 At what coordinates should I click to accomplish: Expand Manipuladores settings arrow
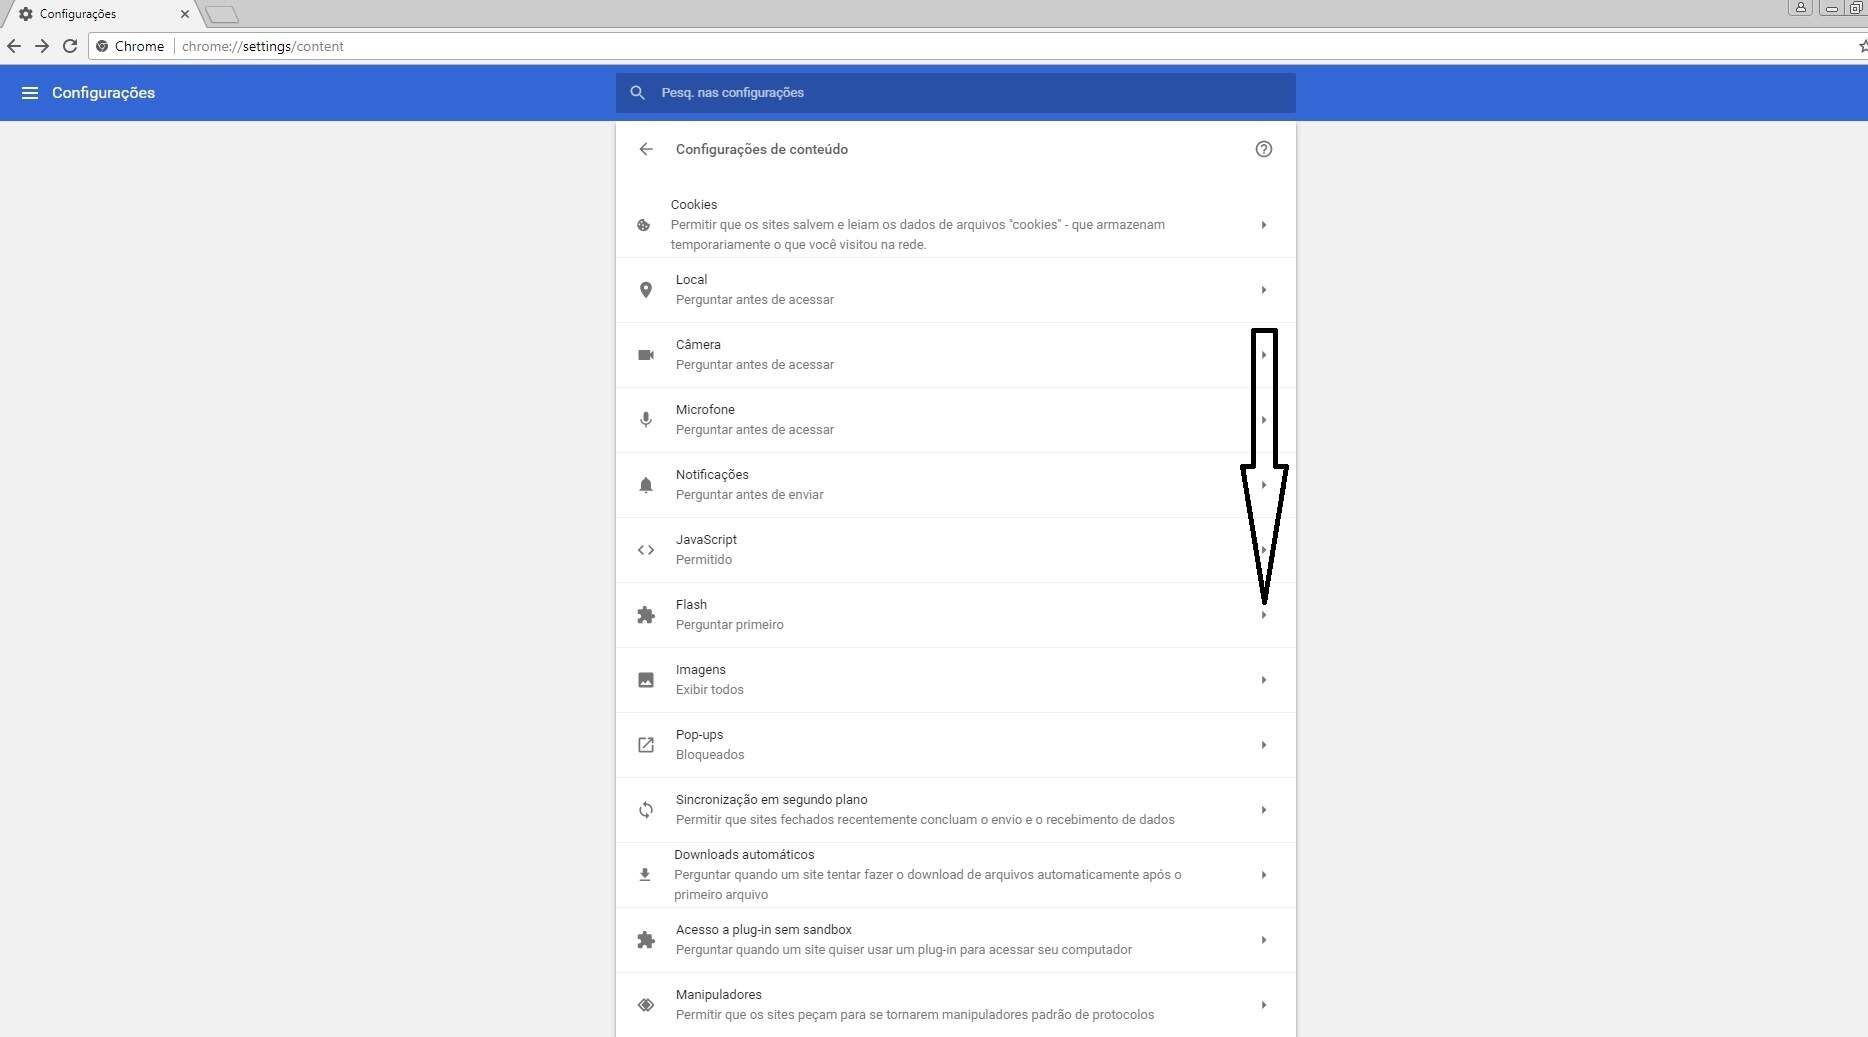pos(1263,1005)
